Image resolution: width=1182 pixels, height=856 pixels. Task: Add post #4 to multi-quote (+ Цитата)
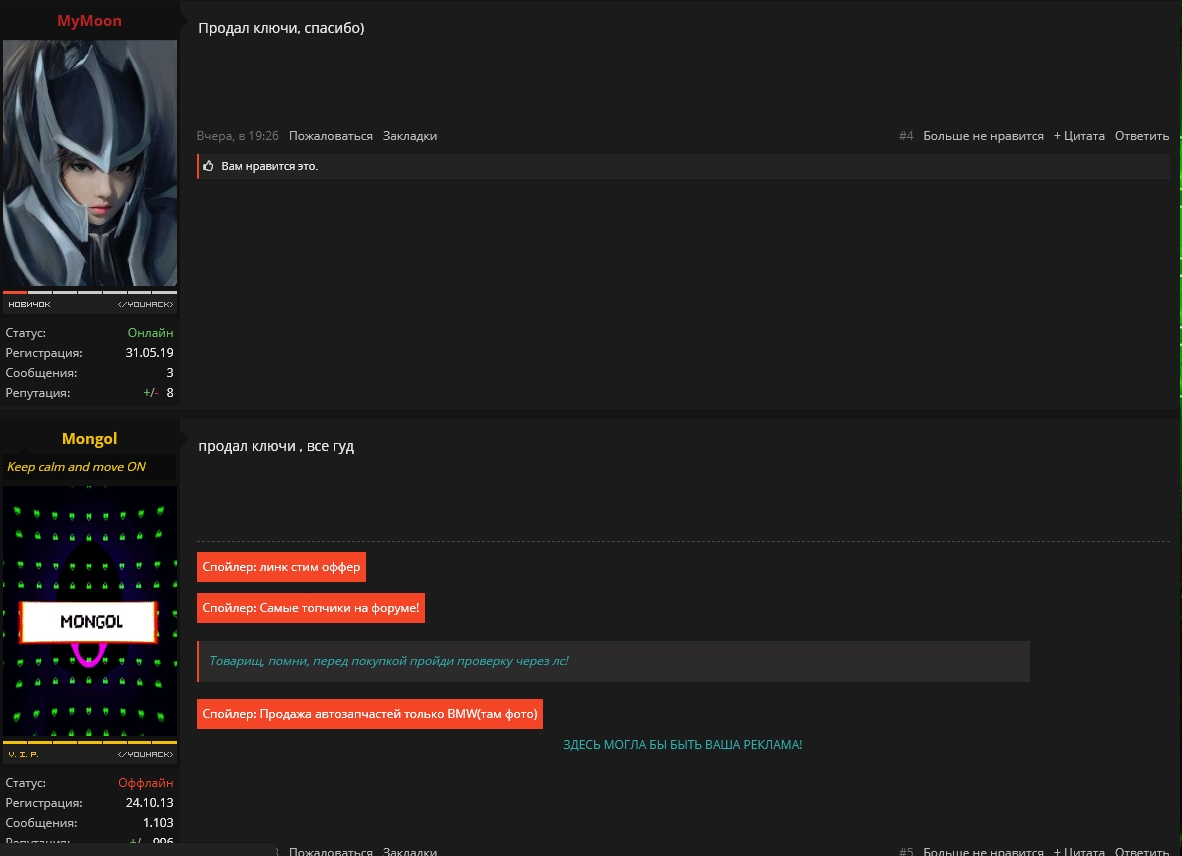point(1079,136)
